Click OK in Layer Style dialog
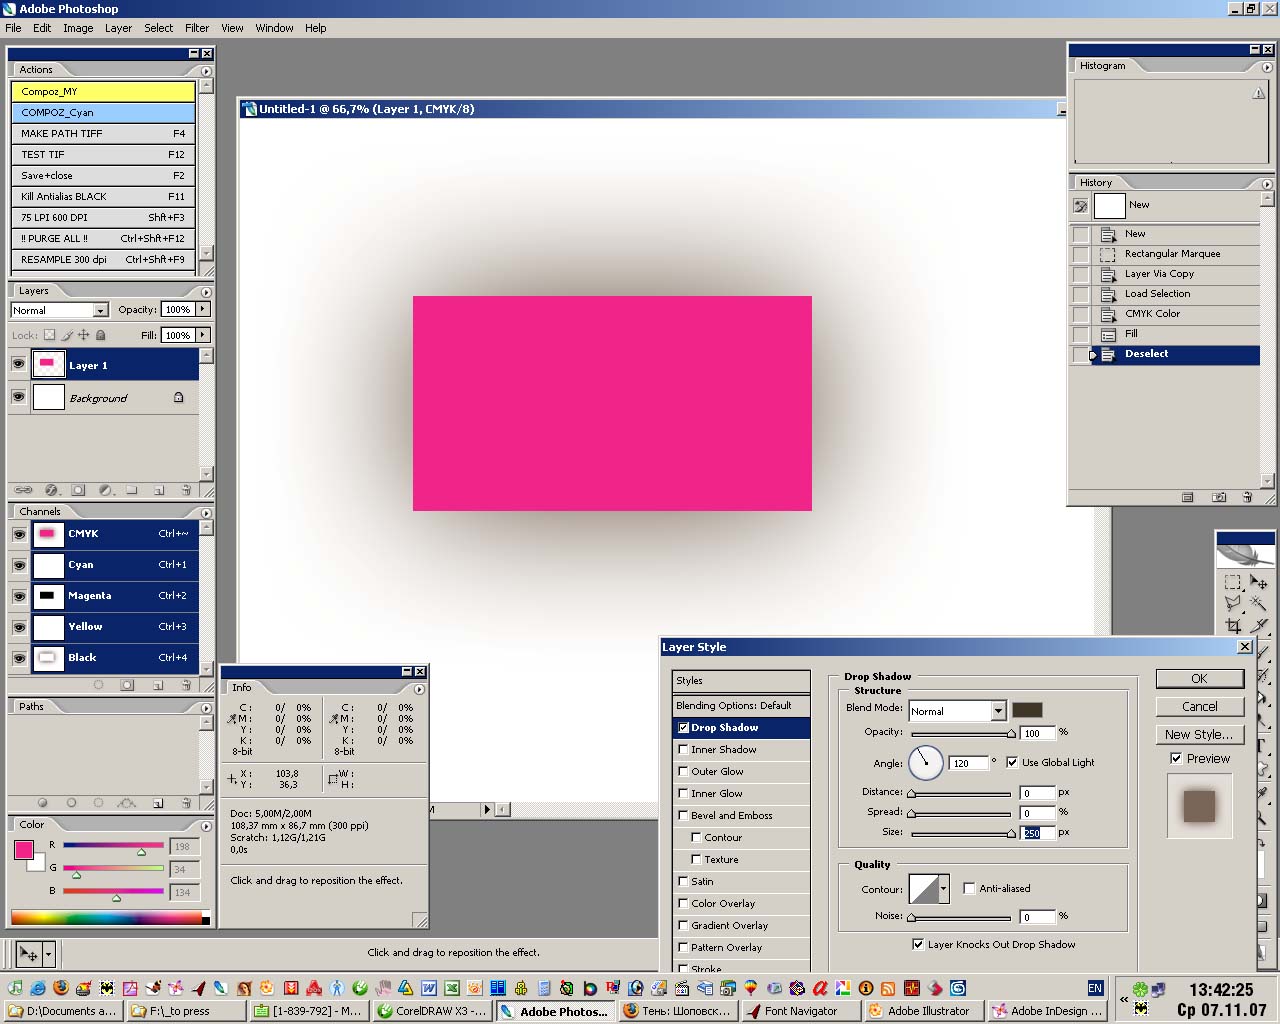Screen dimensions: 1280x1024 point(1199,678)
